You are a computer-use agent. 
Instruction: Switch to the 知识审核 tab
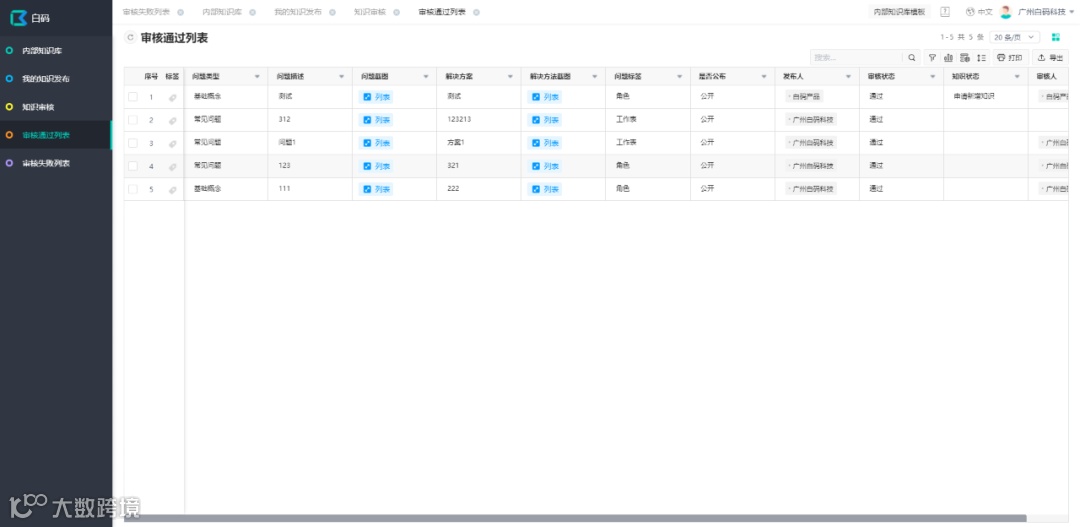tap(370, 12)
